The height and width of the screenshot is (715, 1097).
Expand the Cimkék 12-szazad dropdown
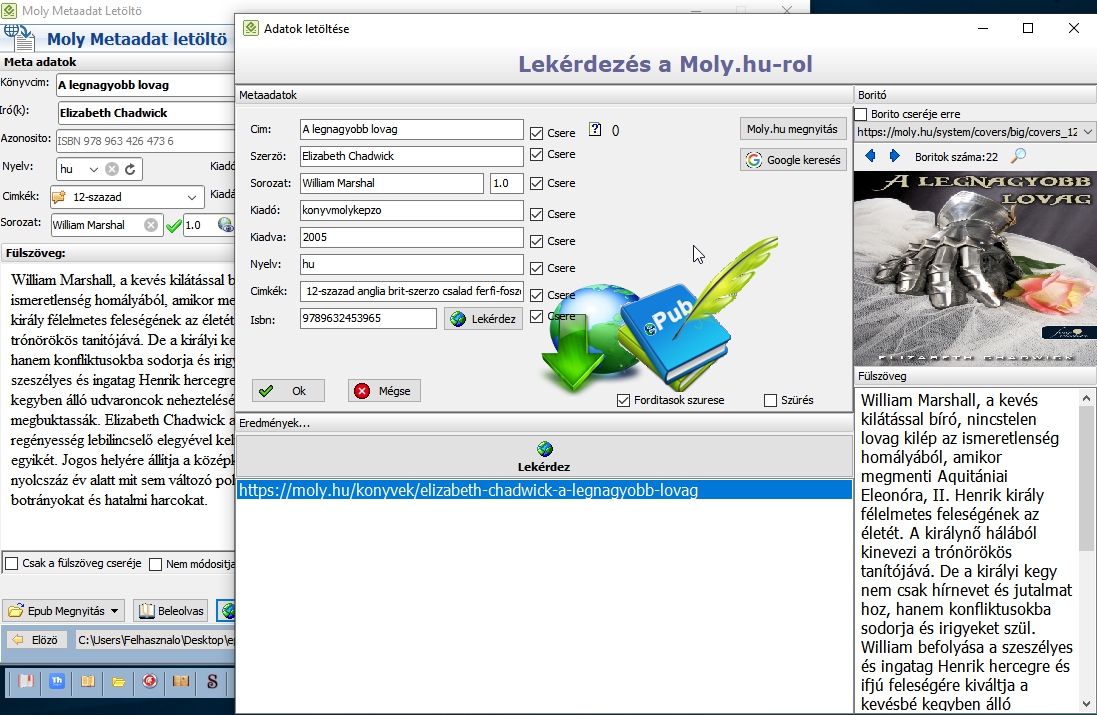click(192, 197)
